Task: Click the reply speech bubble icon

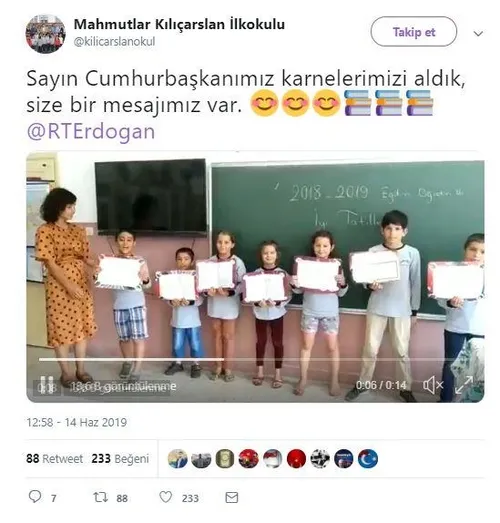Action: 35,497
